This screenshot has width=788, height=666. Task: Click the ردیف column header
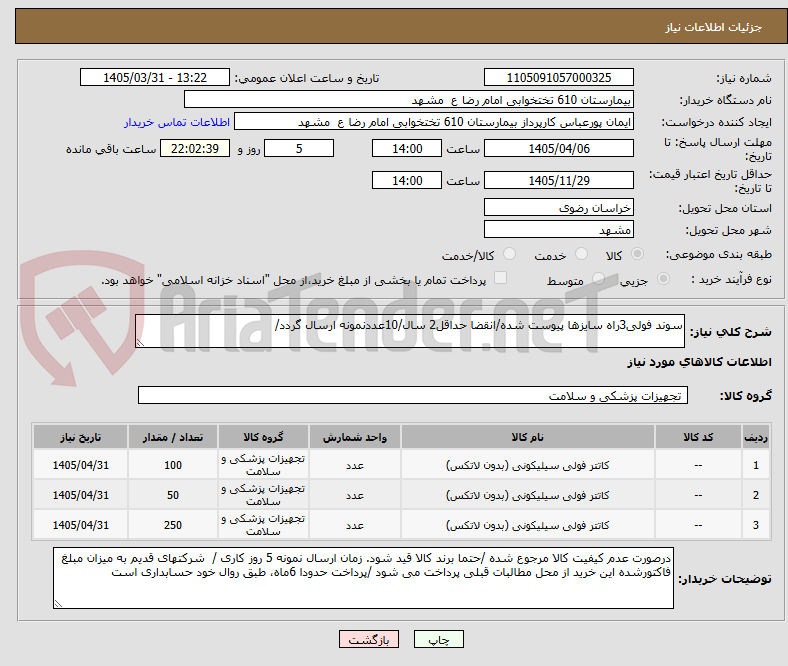[755, 437]
